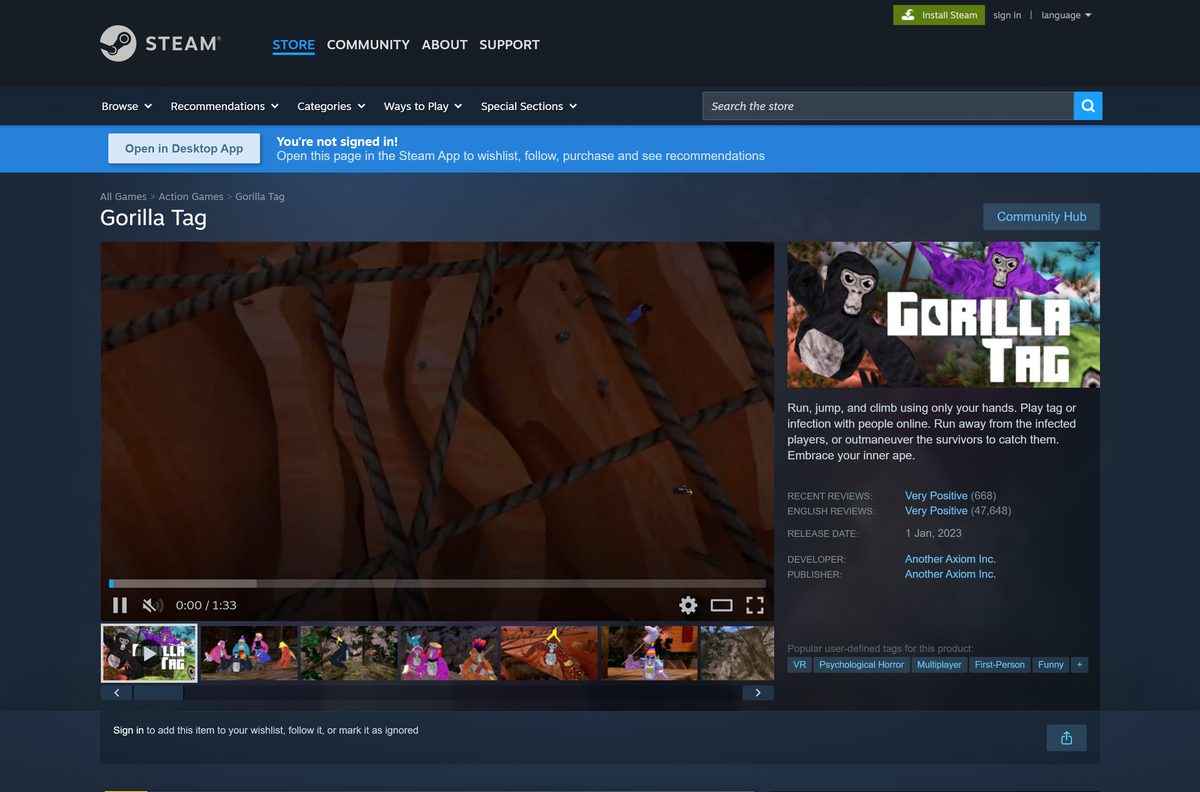Click the video progress bar
Viewport: 1200px width, 792px height.
(437, 583)
